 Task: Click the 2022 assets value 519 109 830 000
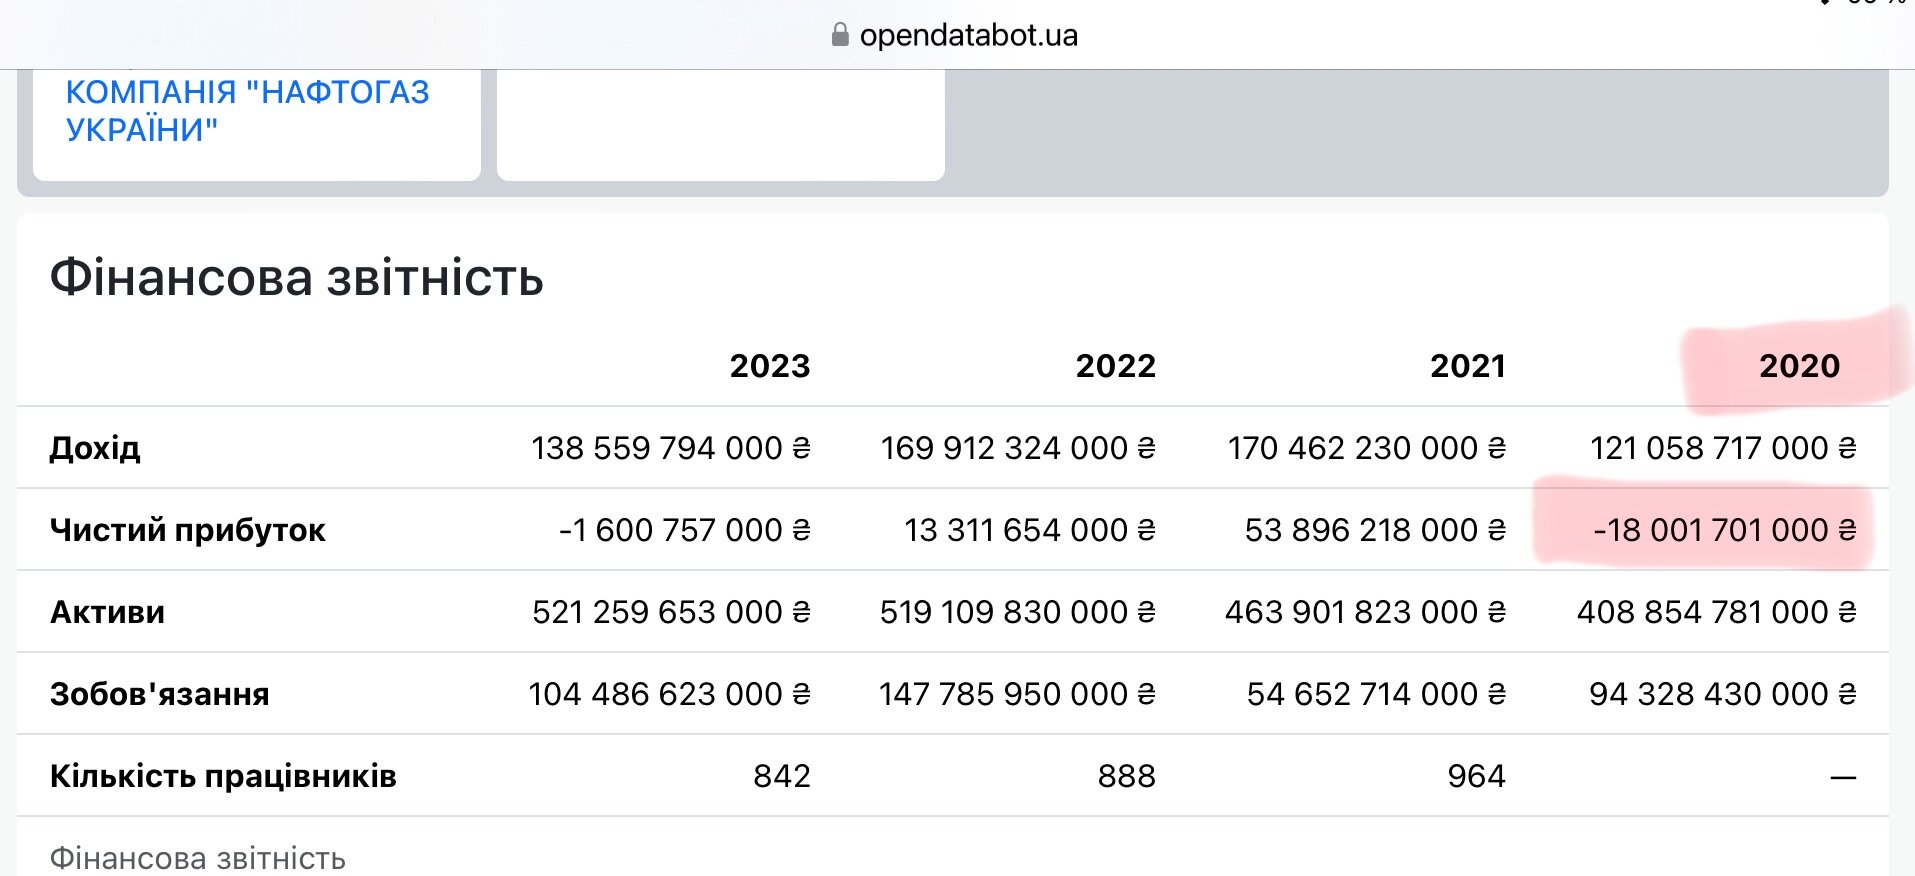[1018, 612]
